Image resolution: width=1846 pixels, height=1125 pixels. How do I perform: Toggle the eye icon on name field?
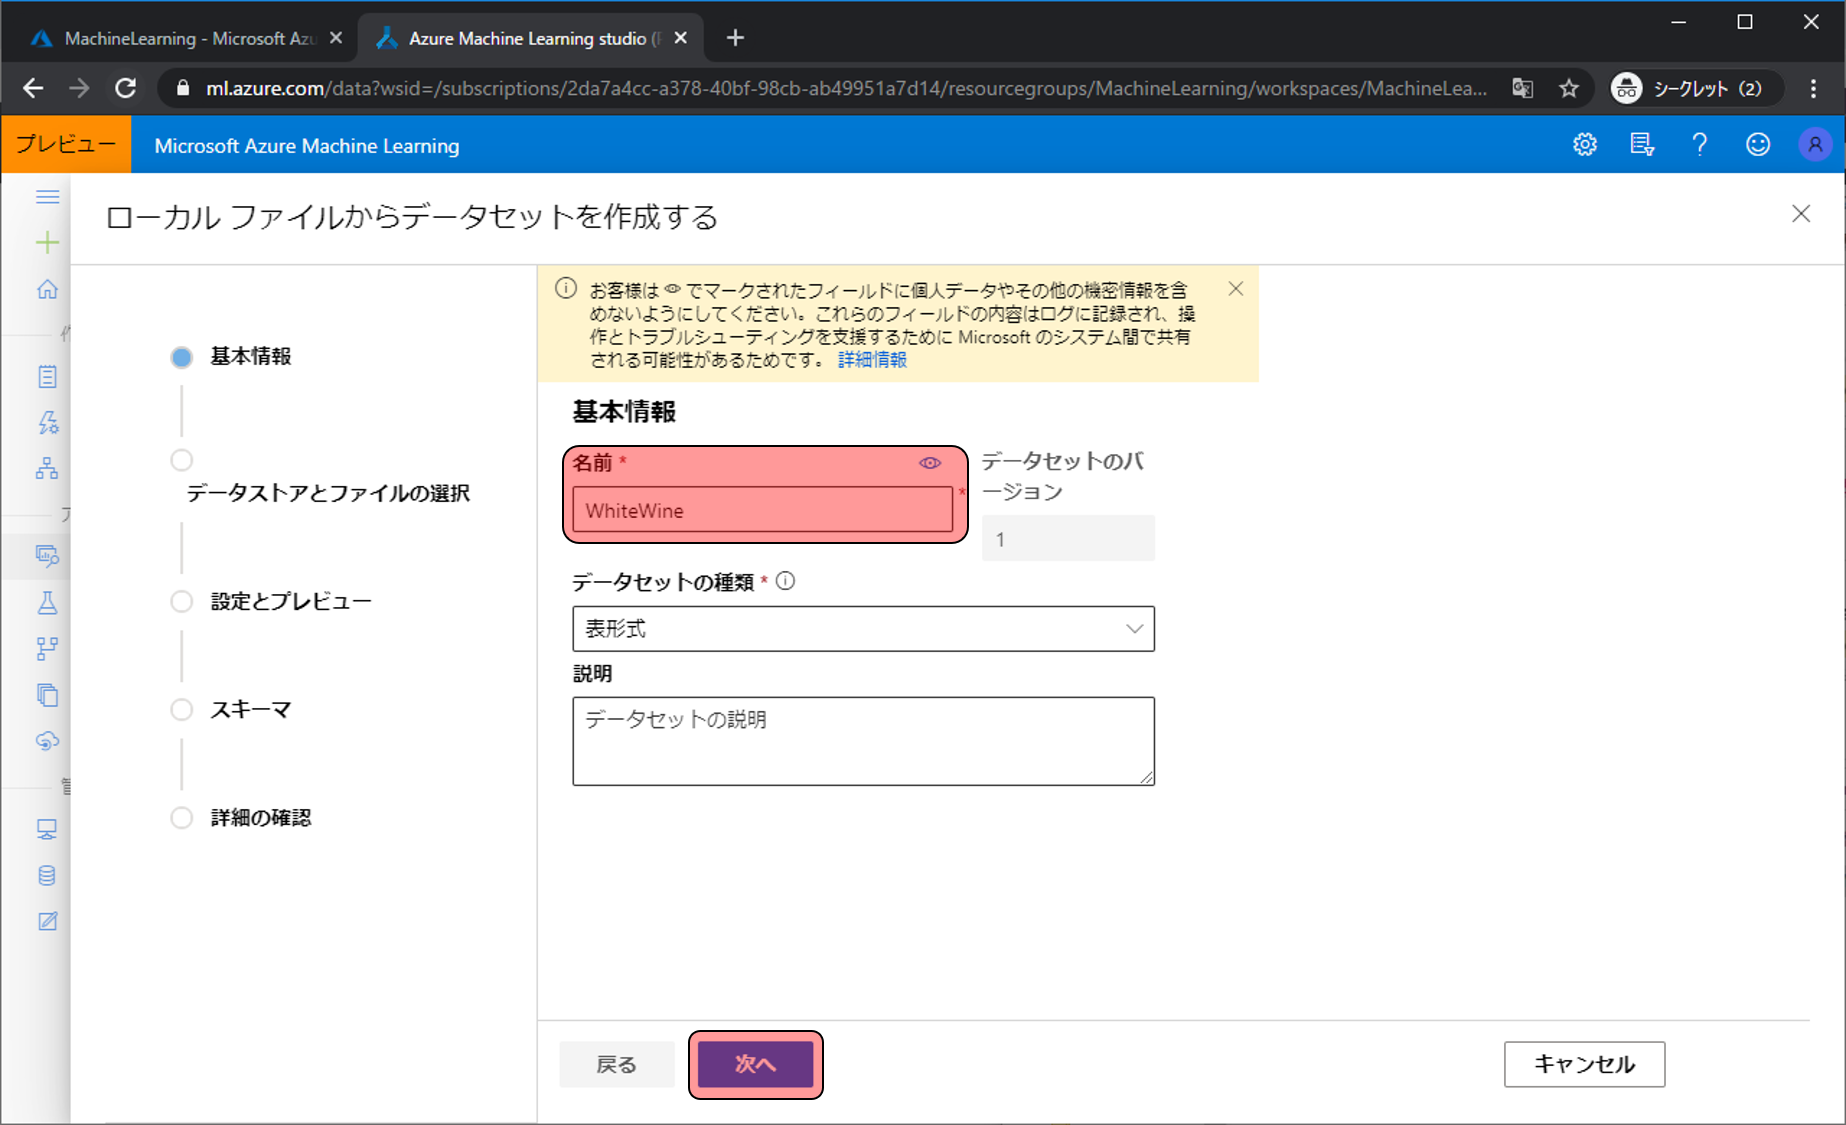pos(929,463)
